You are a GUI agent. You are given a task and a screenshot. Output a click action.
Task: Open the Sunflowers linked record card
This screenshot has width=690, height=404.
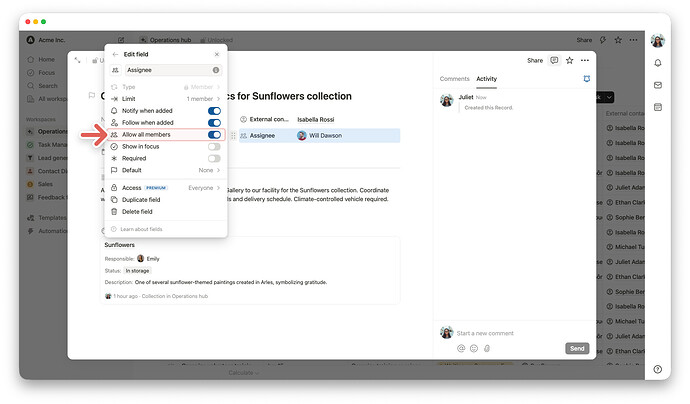(x=250, y=270)
